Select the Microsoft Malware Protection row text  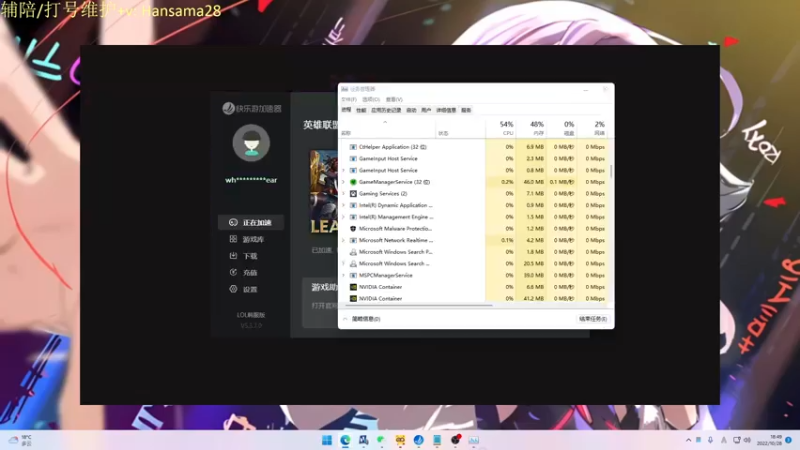pyautogui.click(x=395, y=229)
